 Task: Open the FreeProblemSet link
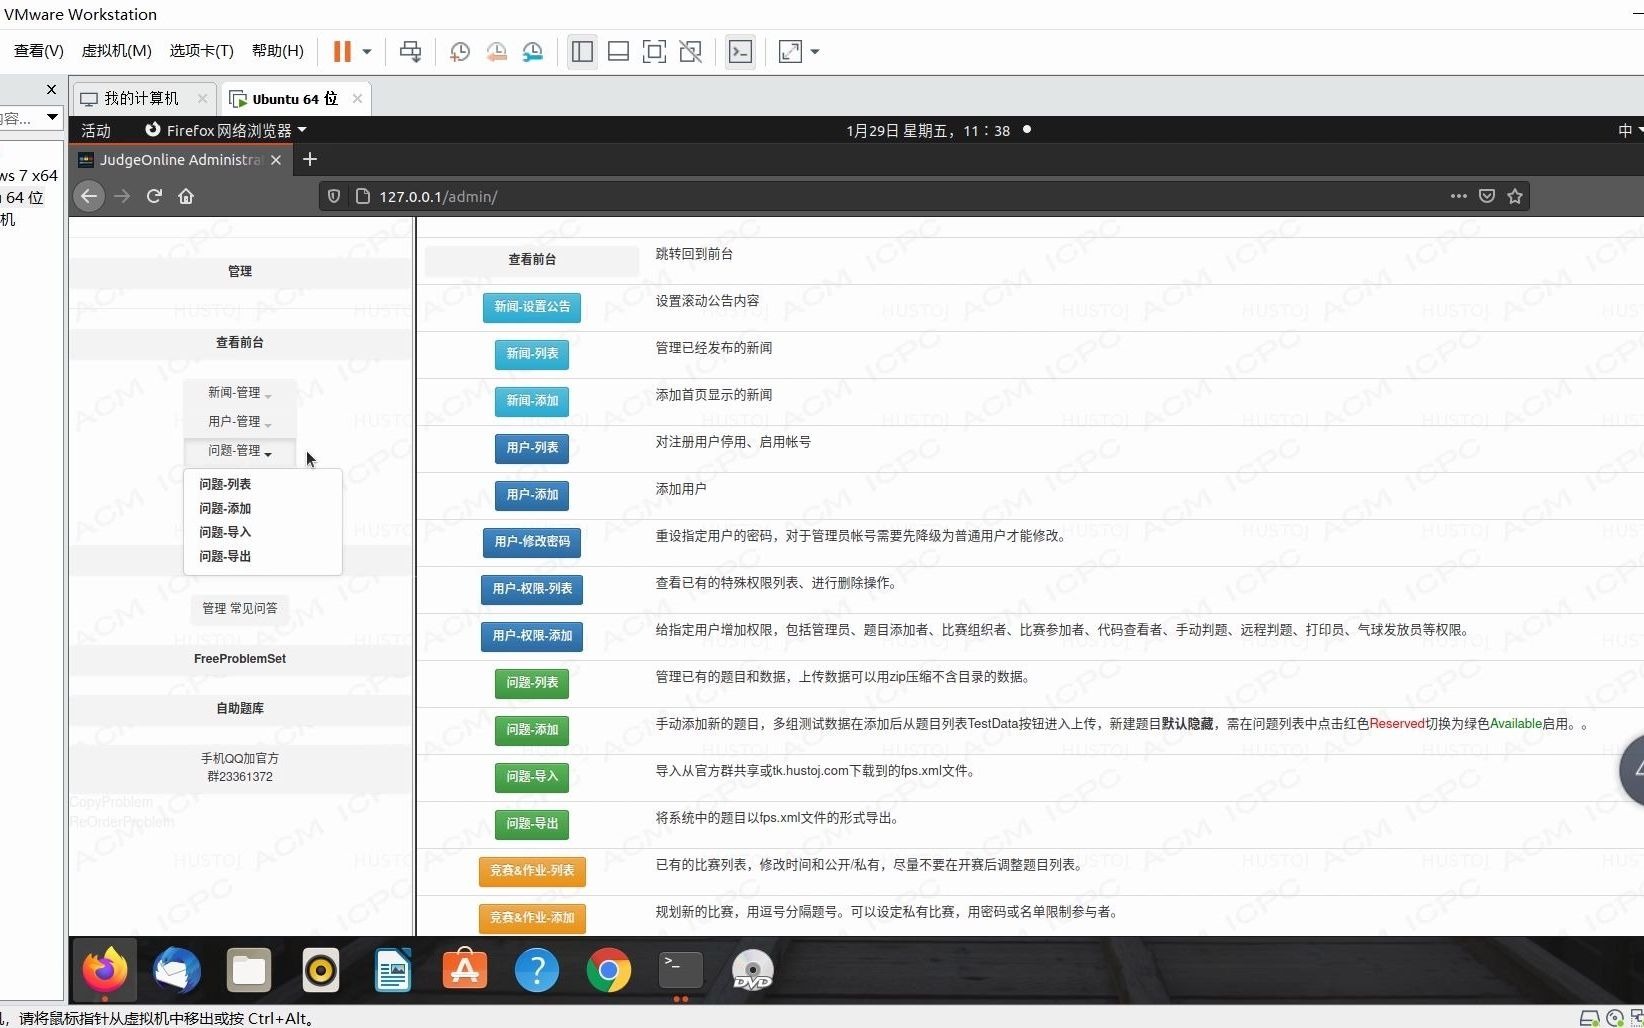pyautogui.click(x=240, y=659)
